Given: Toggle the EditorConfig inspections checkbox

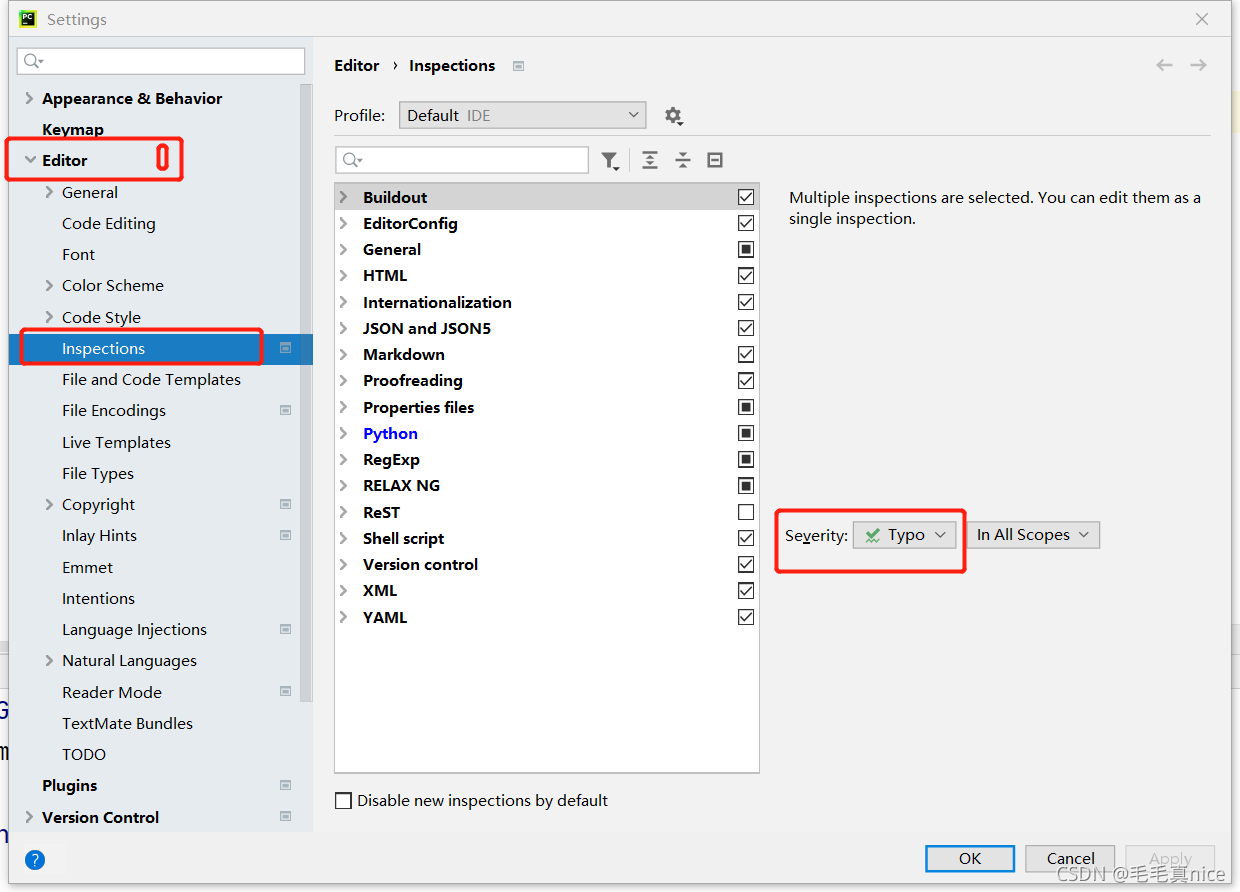Looking at the screenshot, I should point(746,223).
